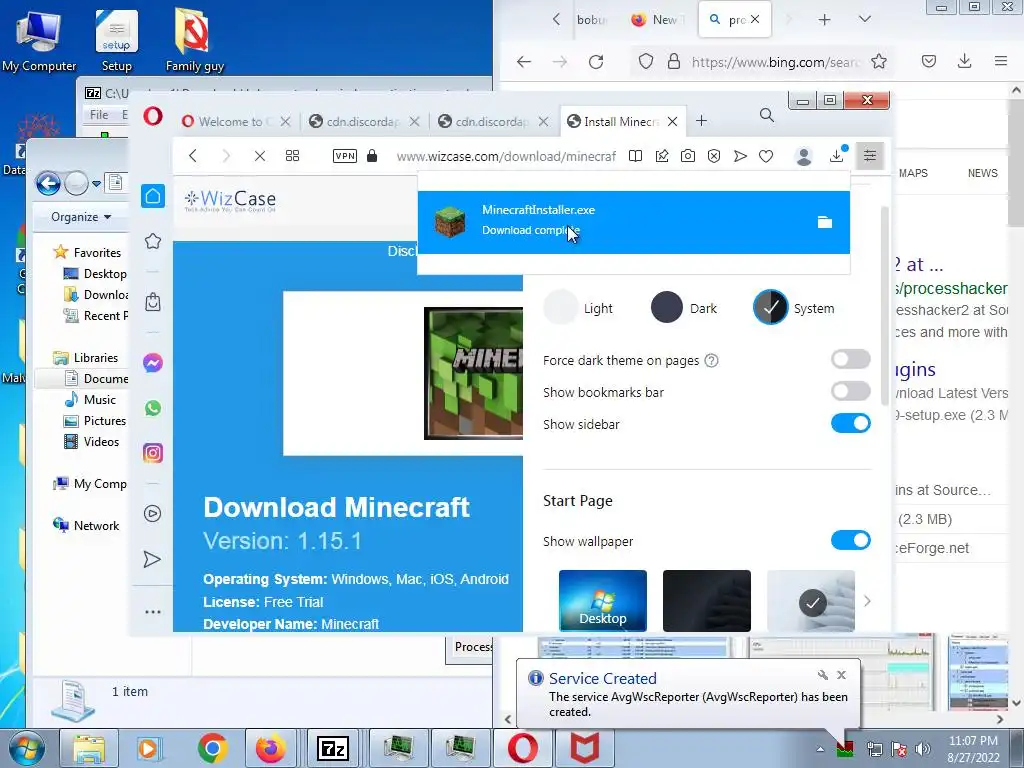The height and width of the screenshot is (768, 1024).
Task: Open NEWS tab on Bing
Action: [x=982, y=173]
